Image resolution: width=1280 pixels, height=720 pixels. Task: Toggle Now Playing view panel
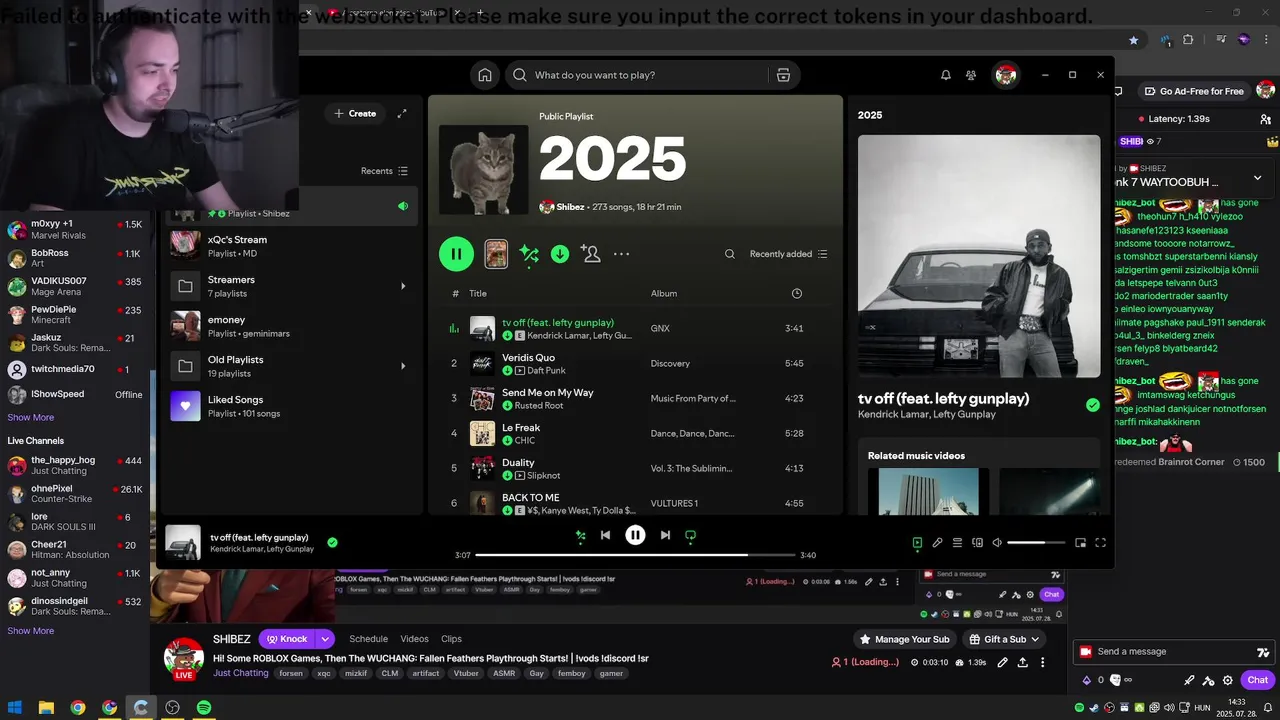(917, 543)
